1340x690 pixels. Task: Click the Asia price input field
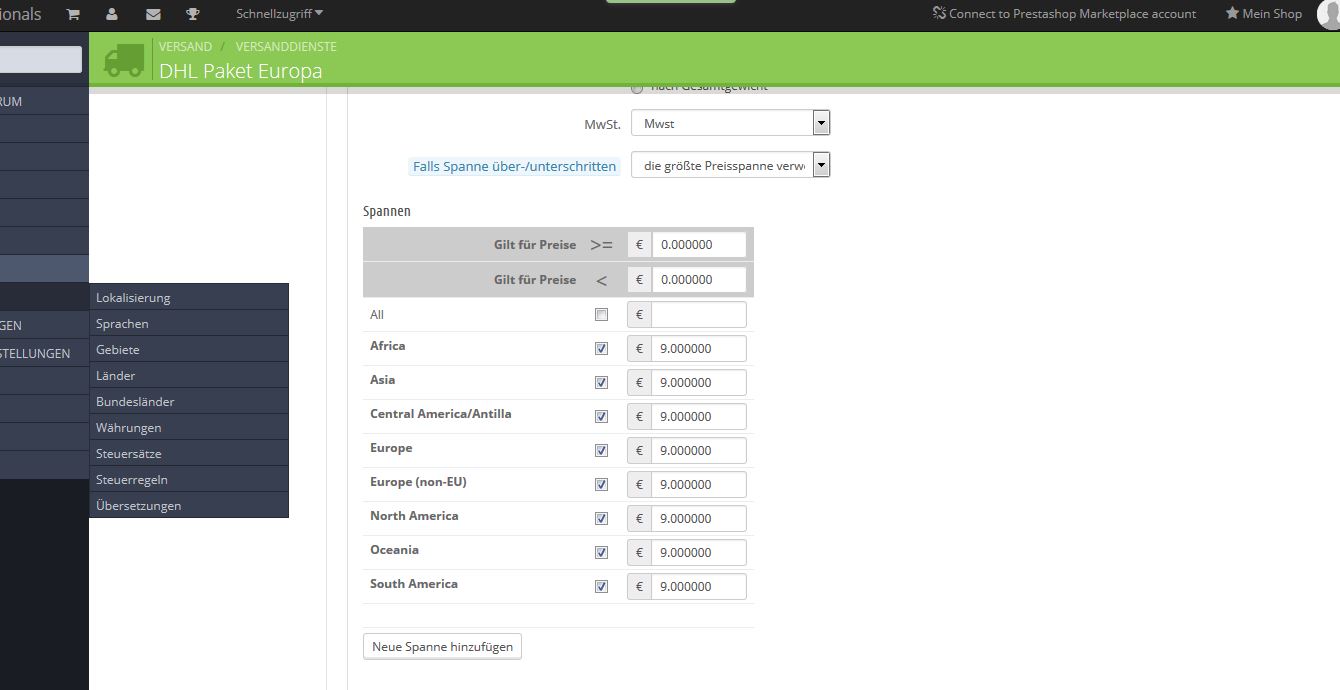[x=699, y=383]
